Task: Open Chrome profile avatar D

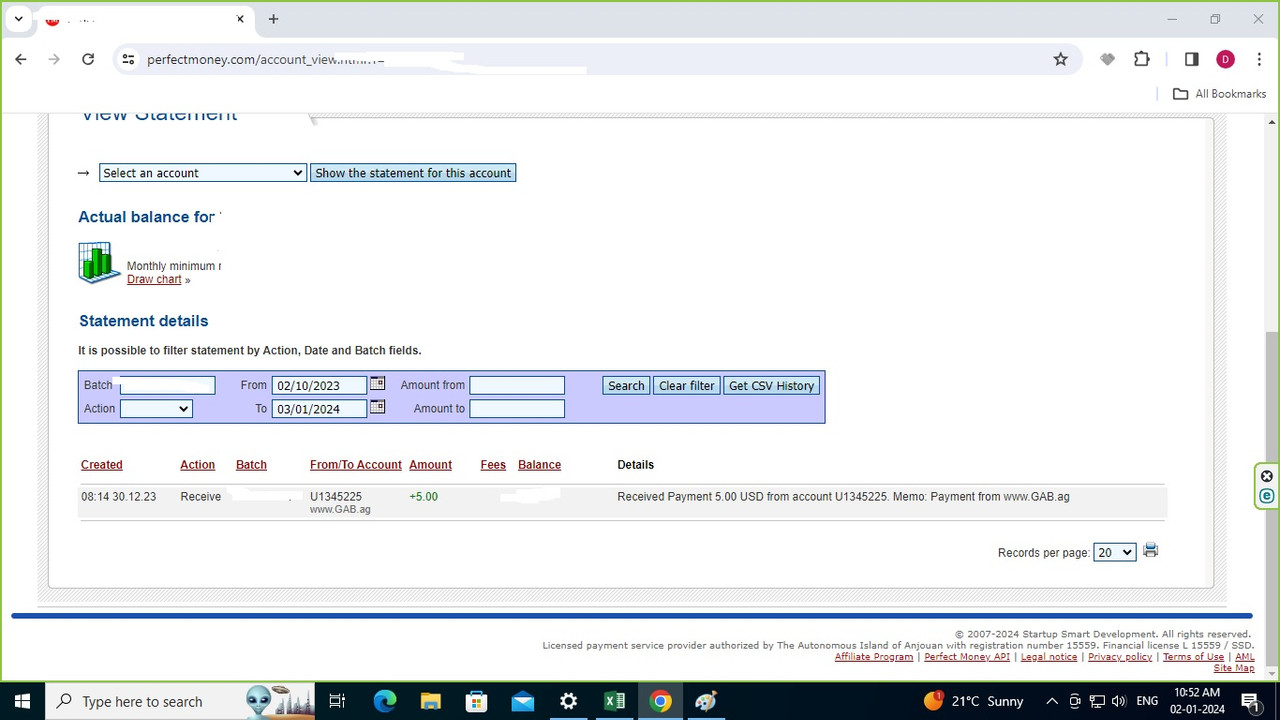Action: pyautogui.click(x=1225, y=60)
